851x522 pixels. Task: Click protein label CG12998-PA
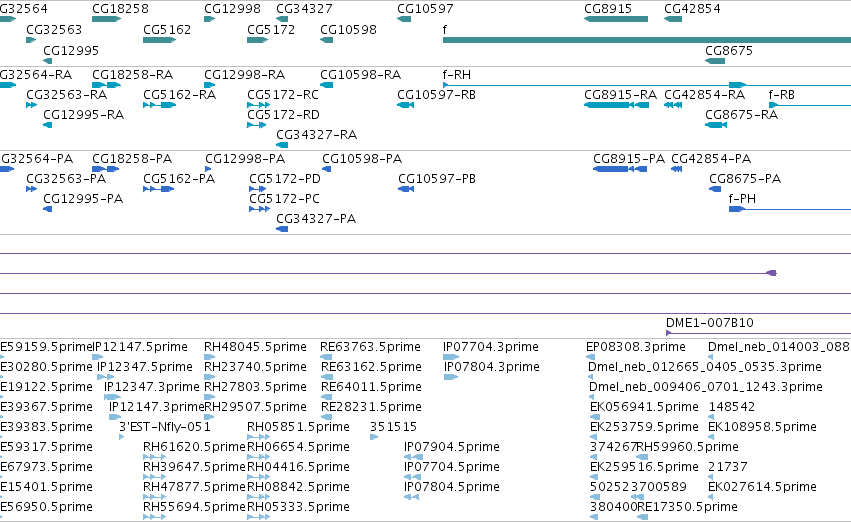coord(245,159)
